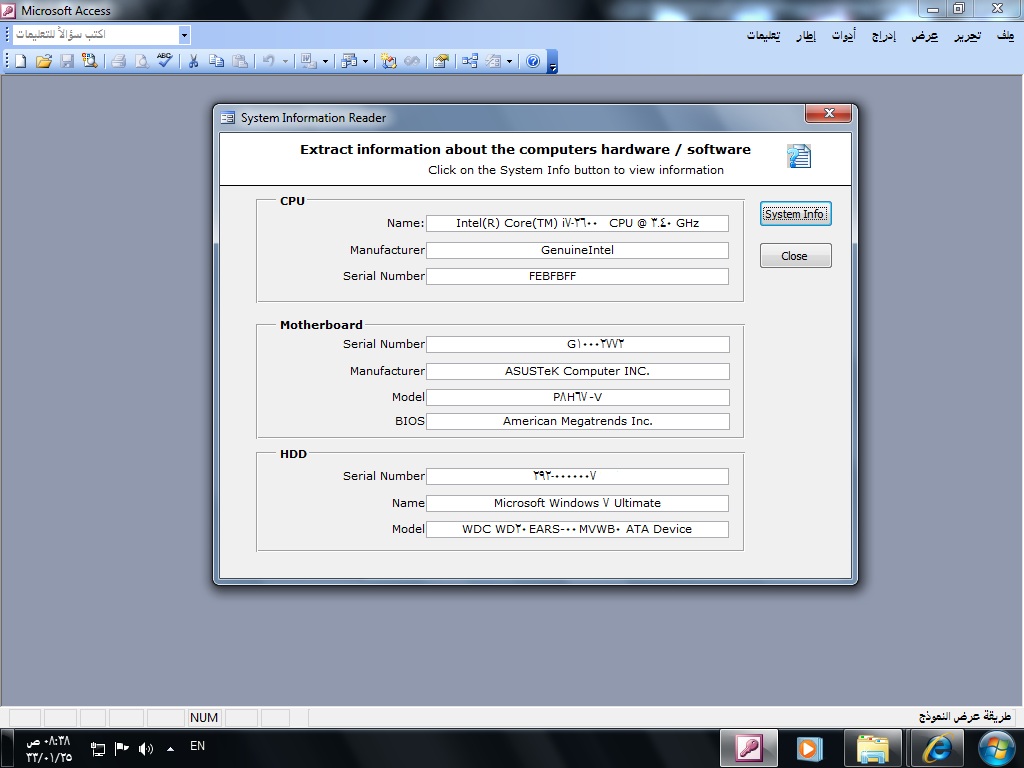Click the Analyze toolbar icon

click(349, 61)
